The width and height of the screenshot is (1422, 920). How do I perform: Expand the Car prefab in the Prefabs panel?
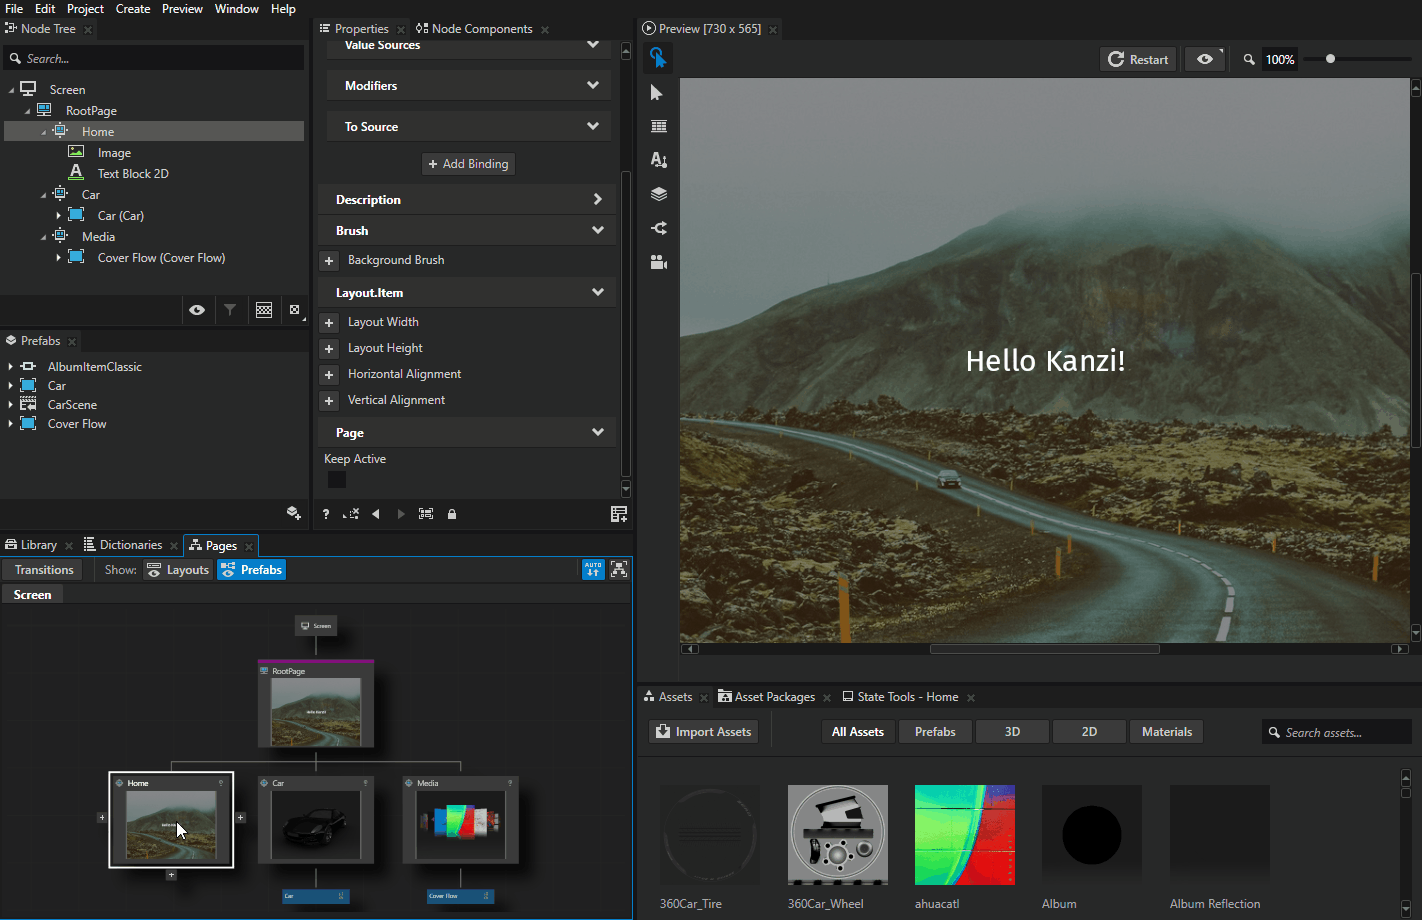tap(11, 385)
